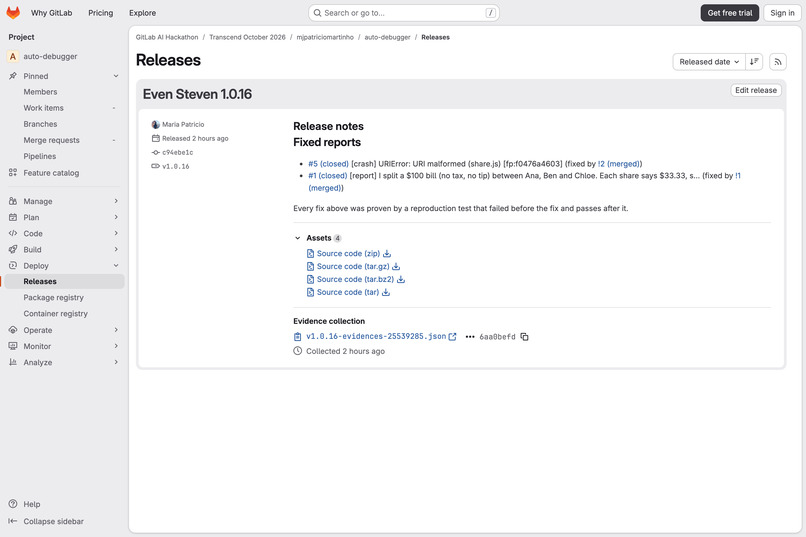Viewport: 806px width, 537px height.
Task: Expand the Build menu chevron
Action: [116, 249]
